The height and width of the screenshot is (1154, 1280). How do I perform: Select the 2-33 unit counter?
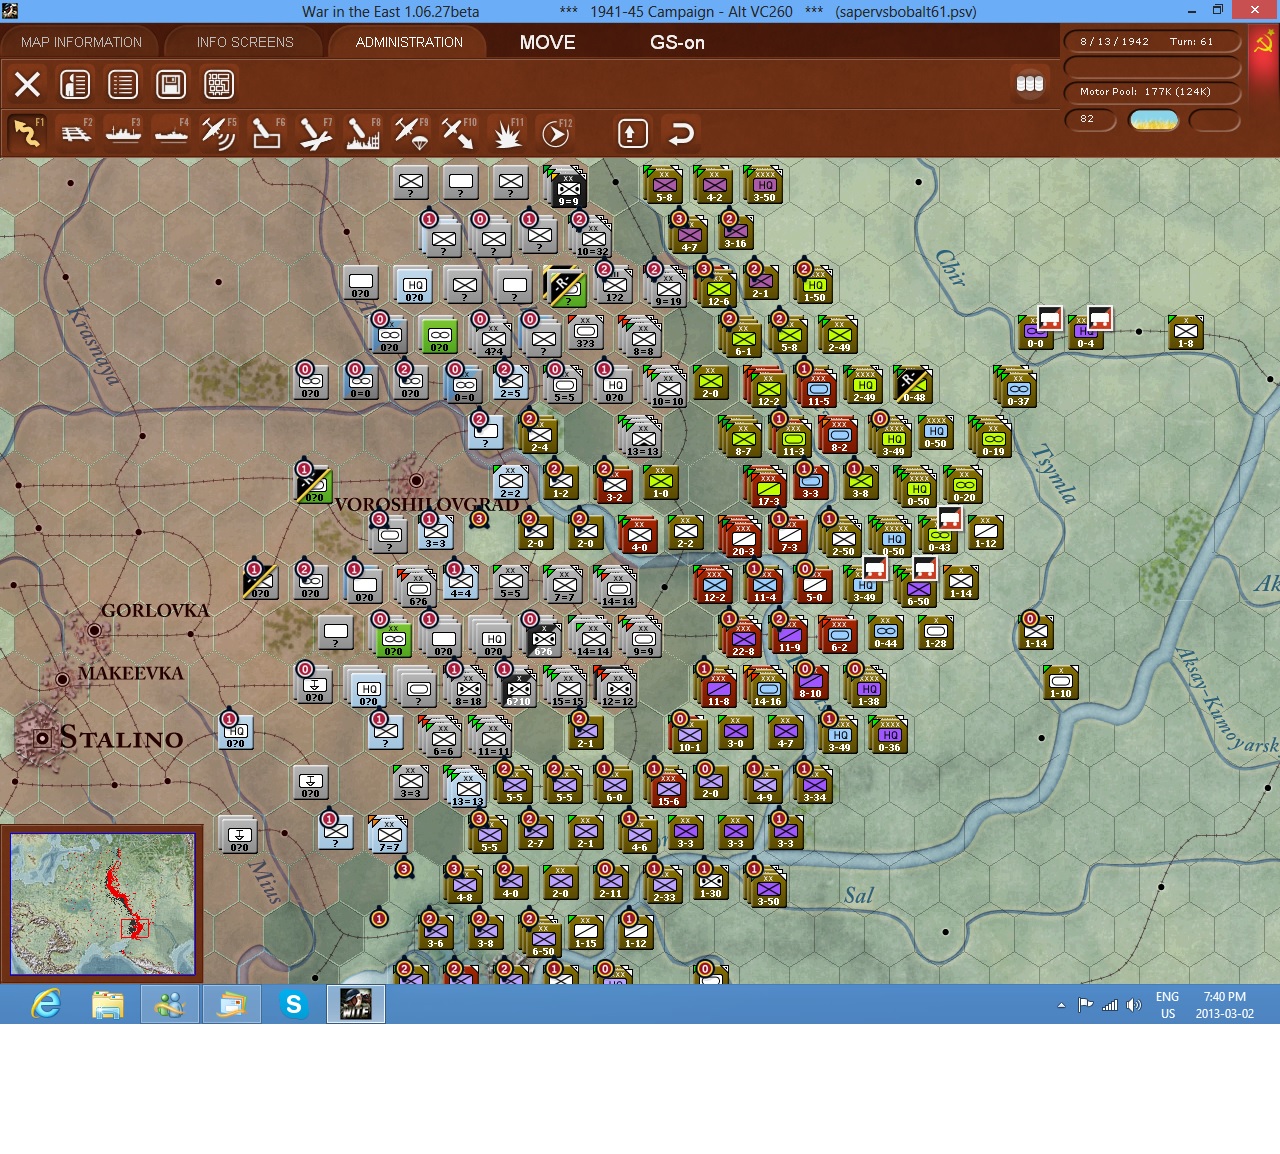[664, 883]
